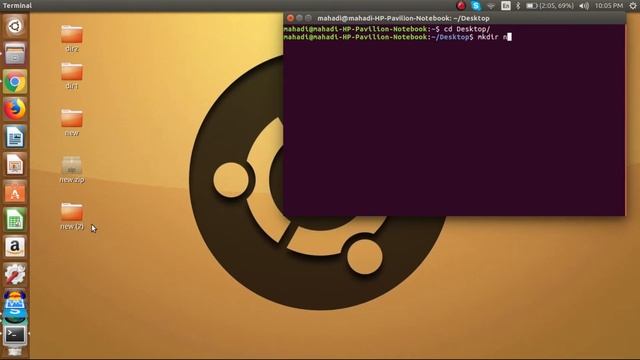
Task: Close the terminal window
Action: [290, 18]
